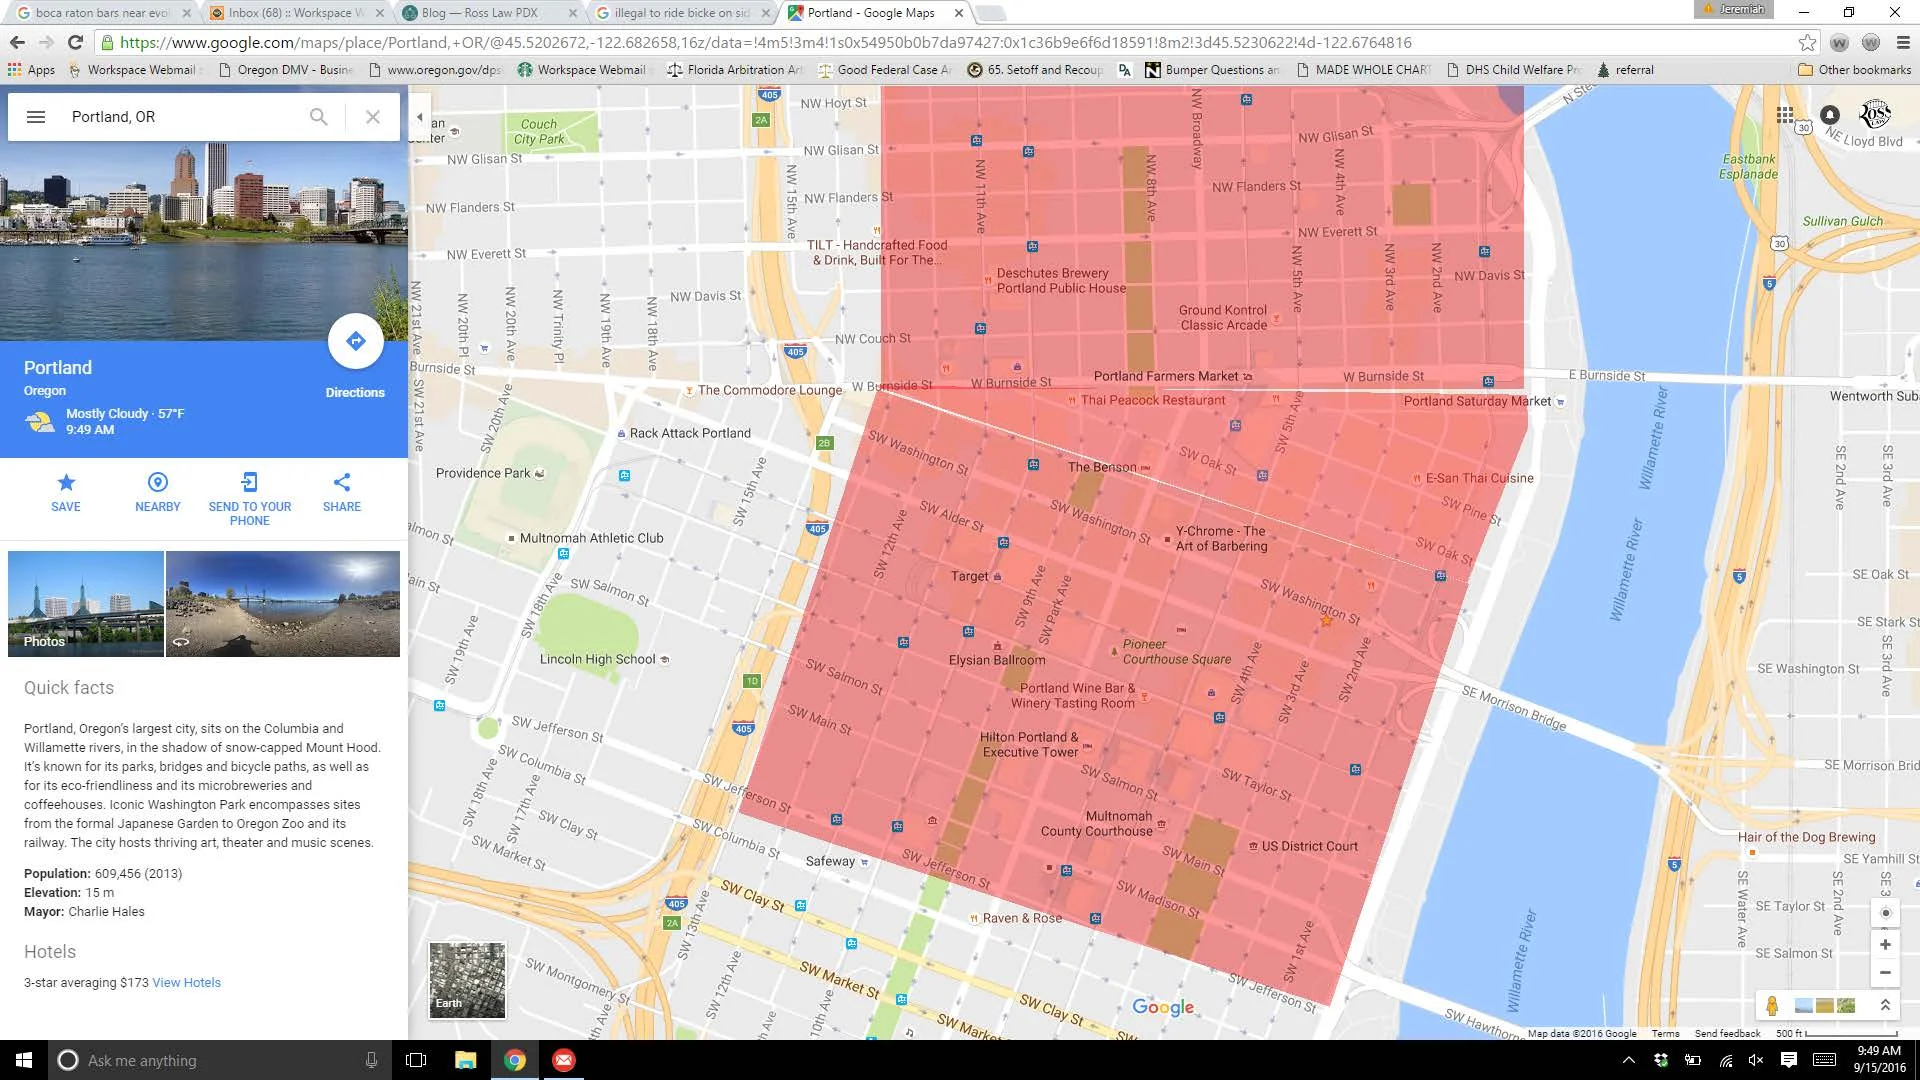Click the Cortana Ask me anything box
Screen dimensions: 1920x1080
point(218,1060)
